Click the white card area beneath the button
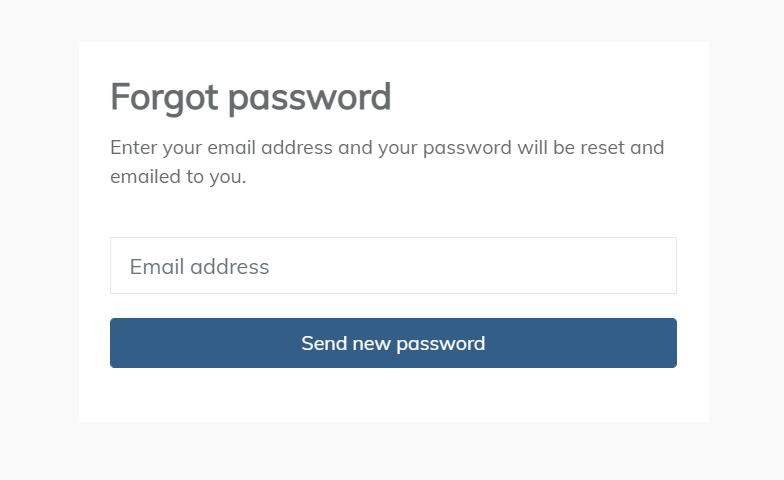Viewport: 784px width, 480px height. pyautogui.click(x=393, y=395)
